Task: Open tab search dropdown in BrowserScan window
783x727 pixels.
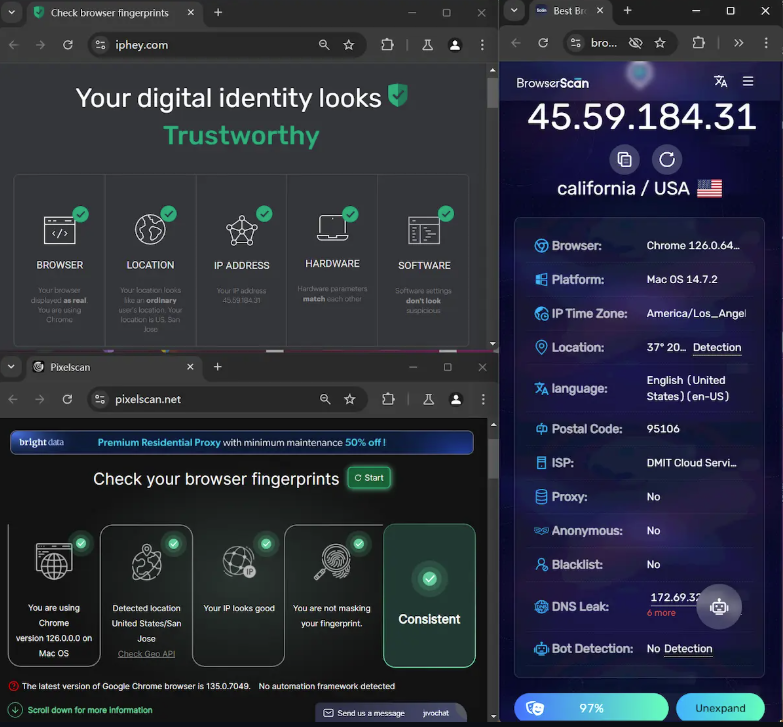Action: [514, 10]
